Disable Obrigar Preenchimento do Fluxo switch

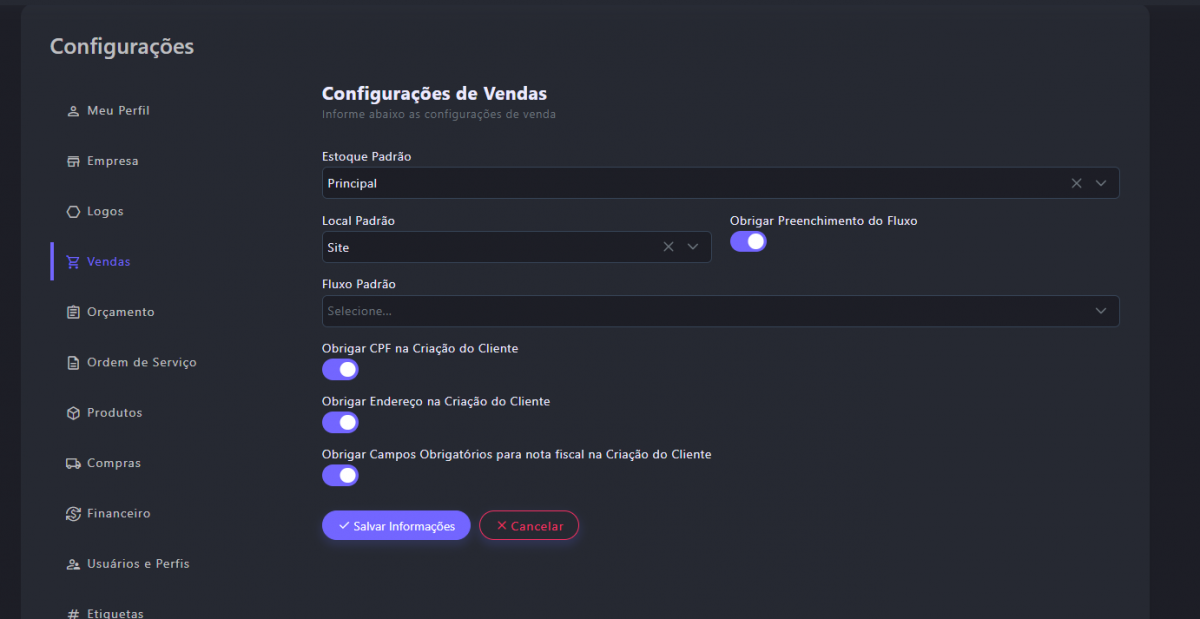click(748, 241)
